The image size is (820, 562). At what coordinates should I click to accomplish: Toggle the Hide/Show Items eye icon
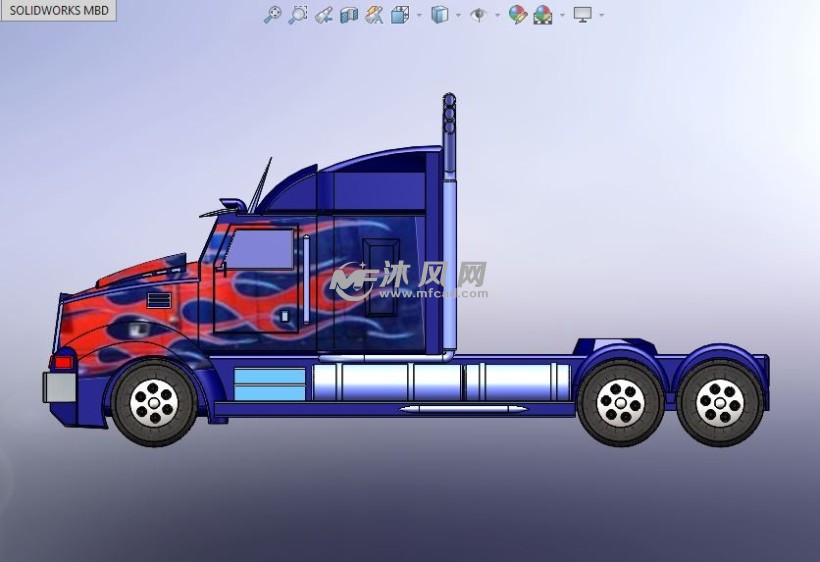coord(478,15)
